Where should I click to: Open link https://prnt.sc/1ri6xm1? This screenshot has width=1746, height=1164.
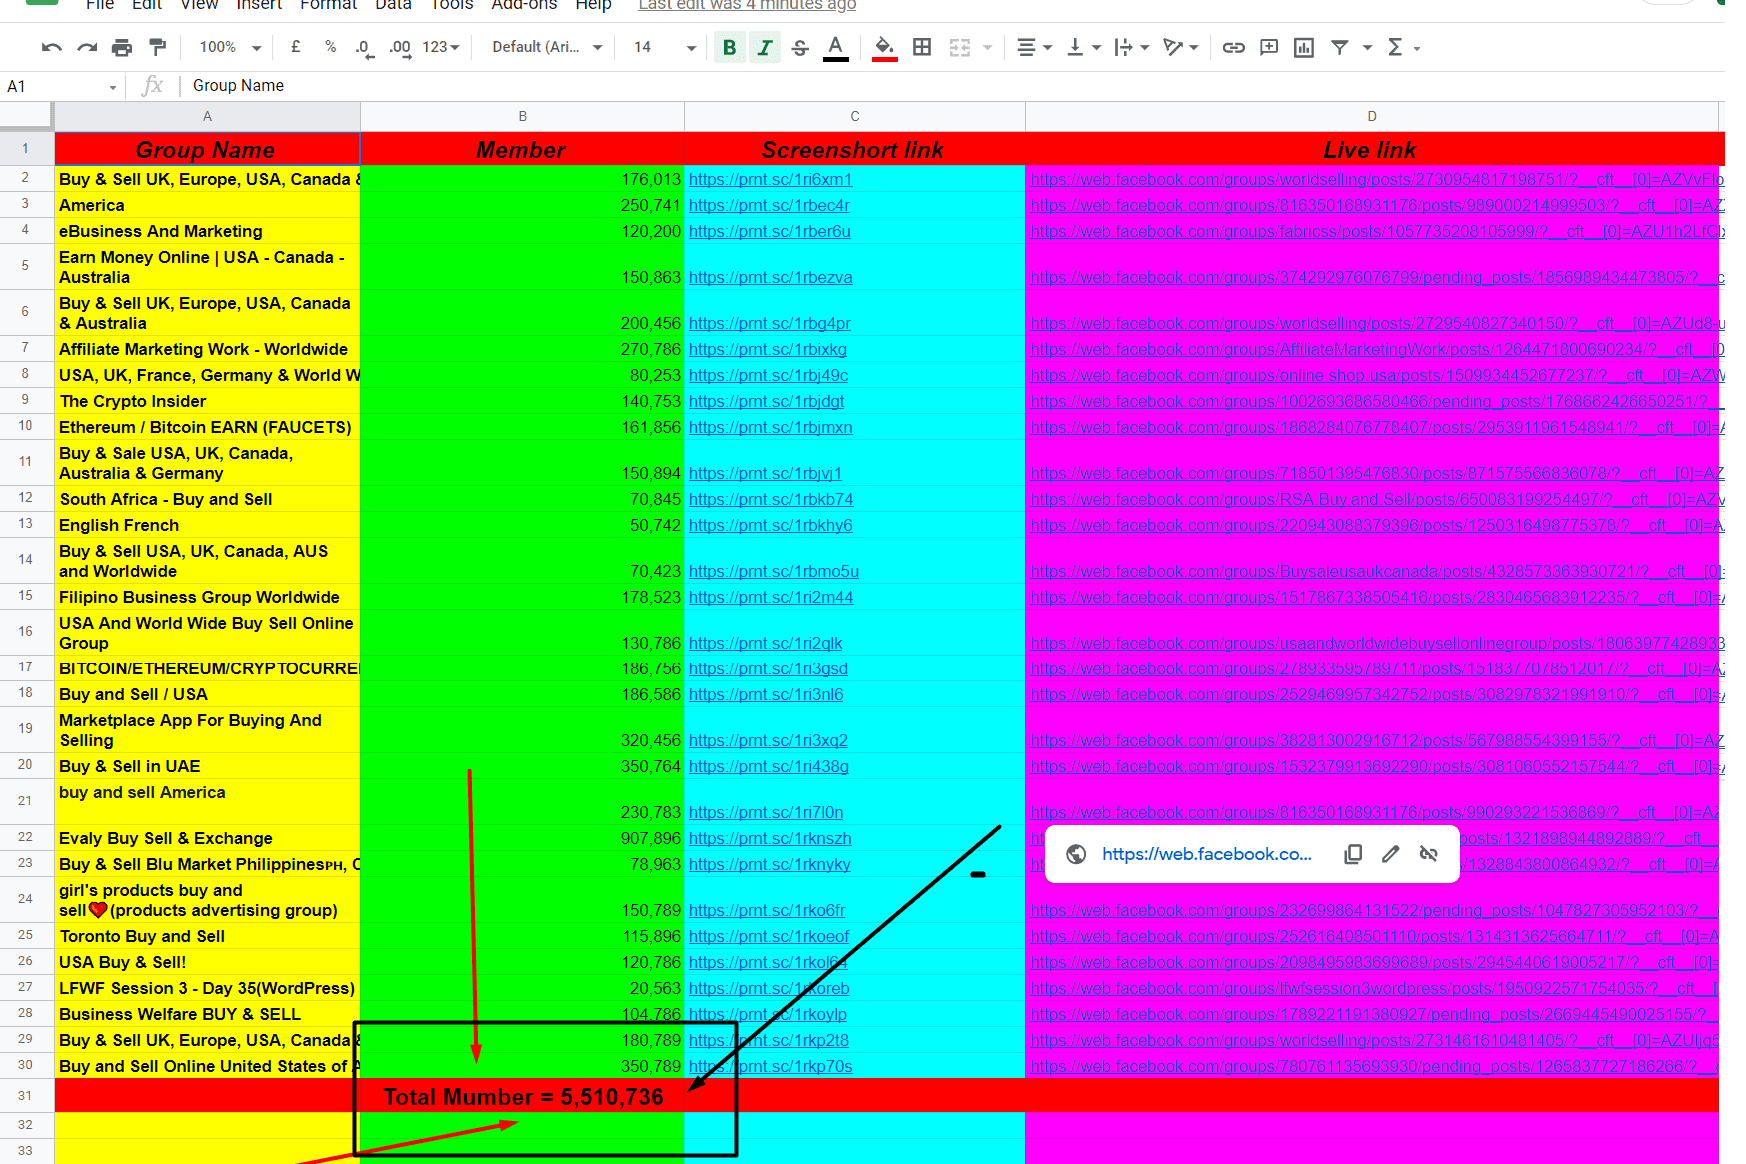[x=770, y=179]
